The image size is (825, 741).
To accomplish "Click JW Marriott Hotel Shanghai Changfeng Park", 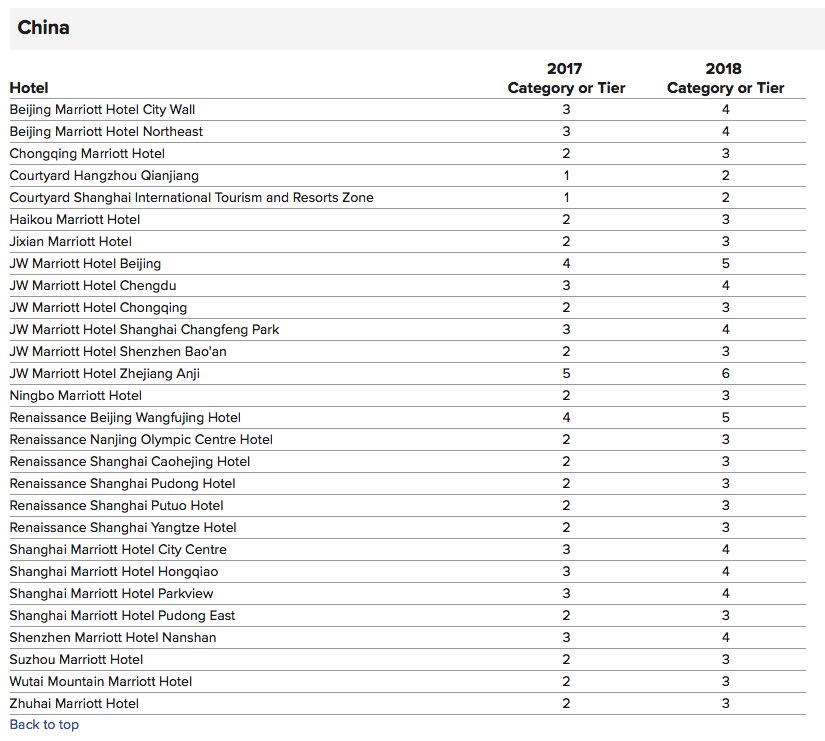I will tap(144, 329).
